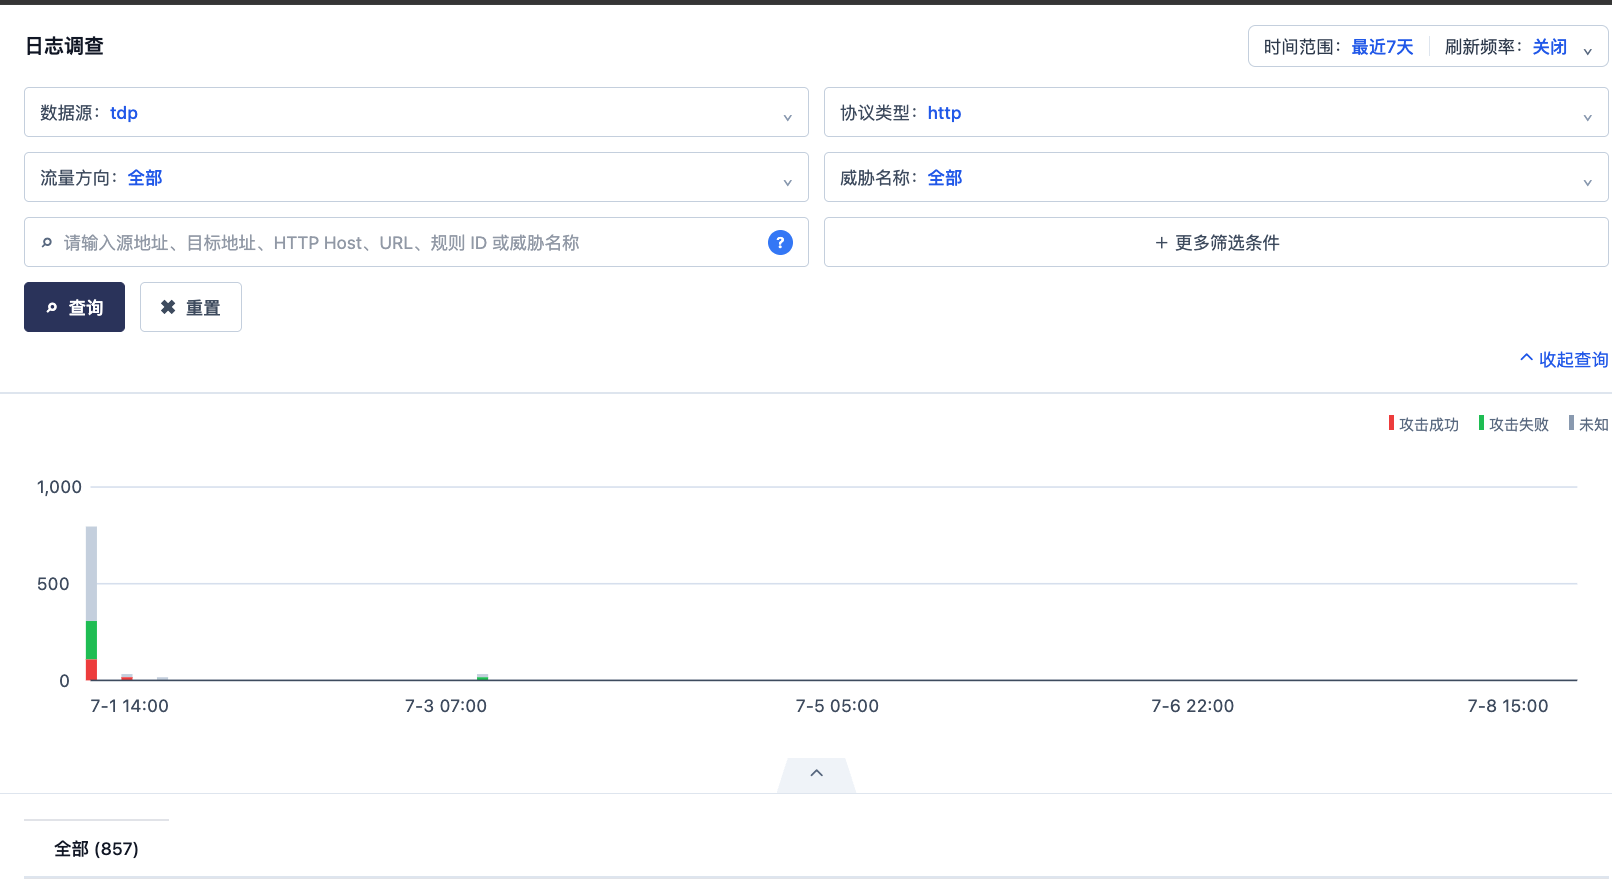
Task: Click the small bar near 7-3 07:00
Action: pos(482,677)
